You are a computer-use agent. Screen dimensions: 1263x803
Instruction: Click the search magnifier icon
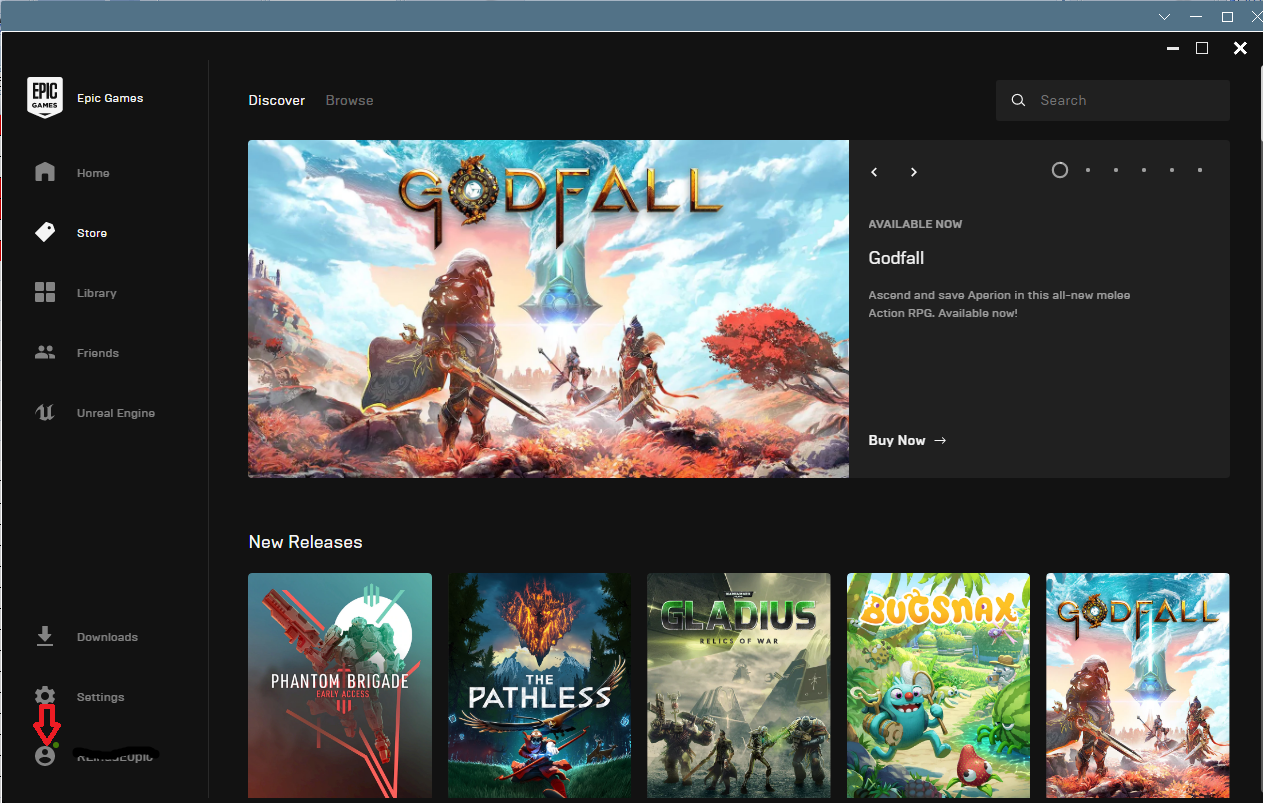1018,100
